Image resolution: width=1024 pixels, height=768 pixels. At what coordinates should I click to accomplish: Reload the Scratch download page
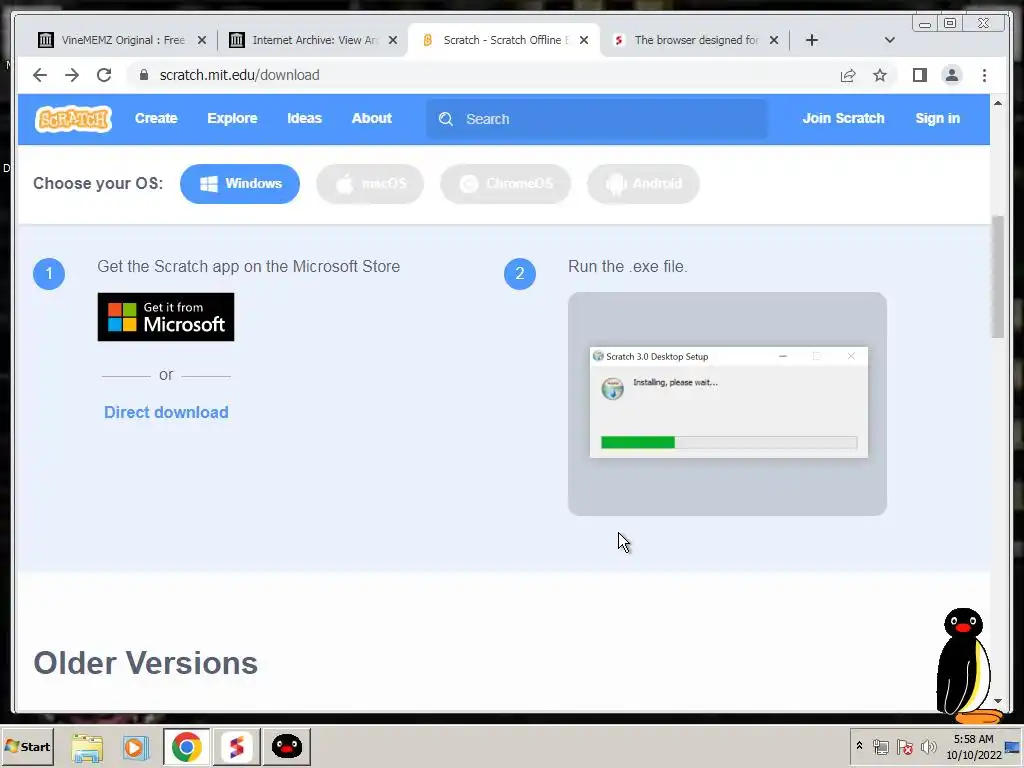click(x=104, y=75)
